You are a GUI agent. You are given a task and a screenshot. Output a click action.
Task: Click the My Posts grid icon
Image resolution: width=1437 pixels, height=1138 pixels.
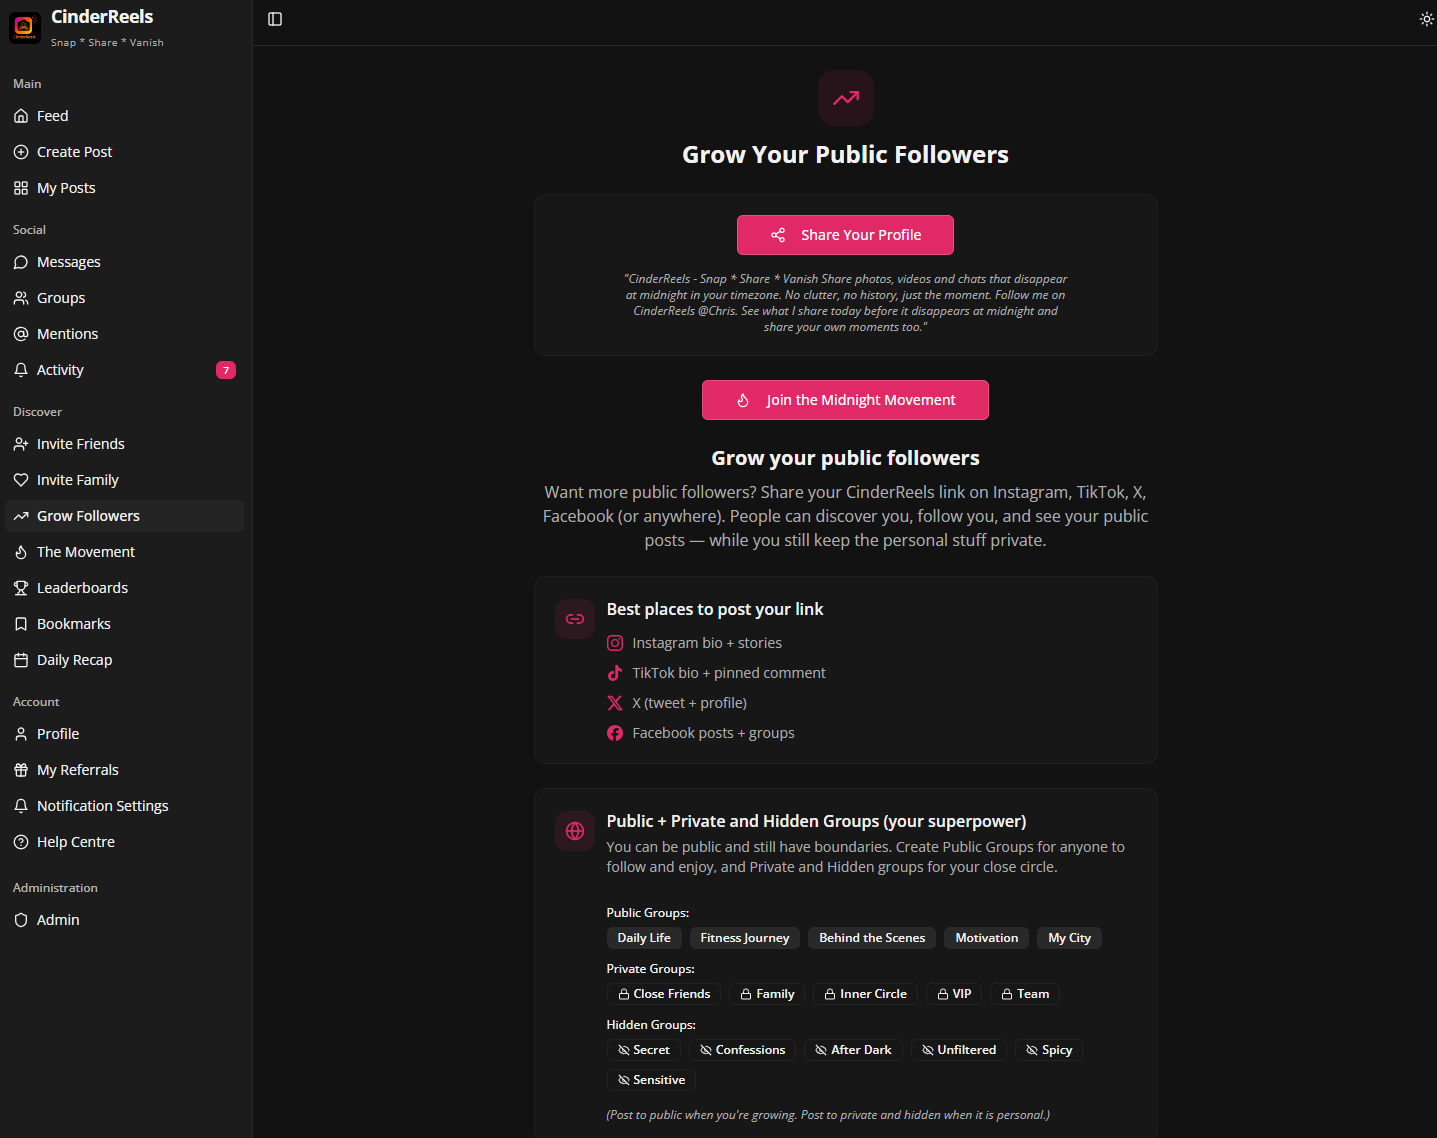pos(21,188)
